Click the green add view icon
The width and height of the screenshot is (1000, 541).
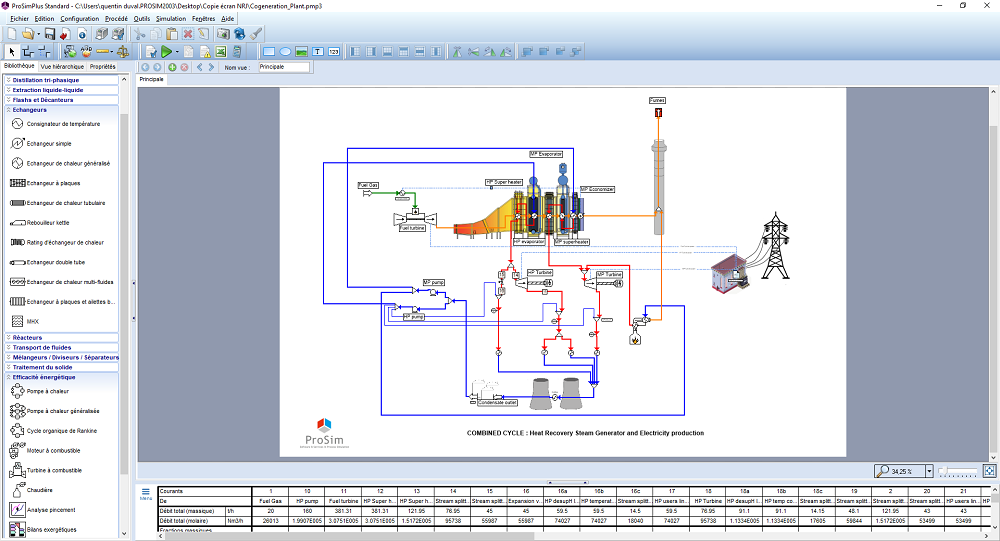tap(171, 67)
